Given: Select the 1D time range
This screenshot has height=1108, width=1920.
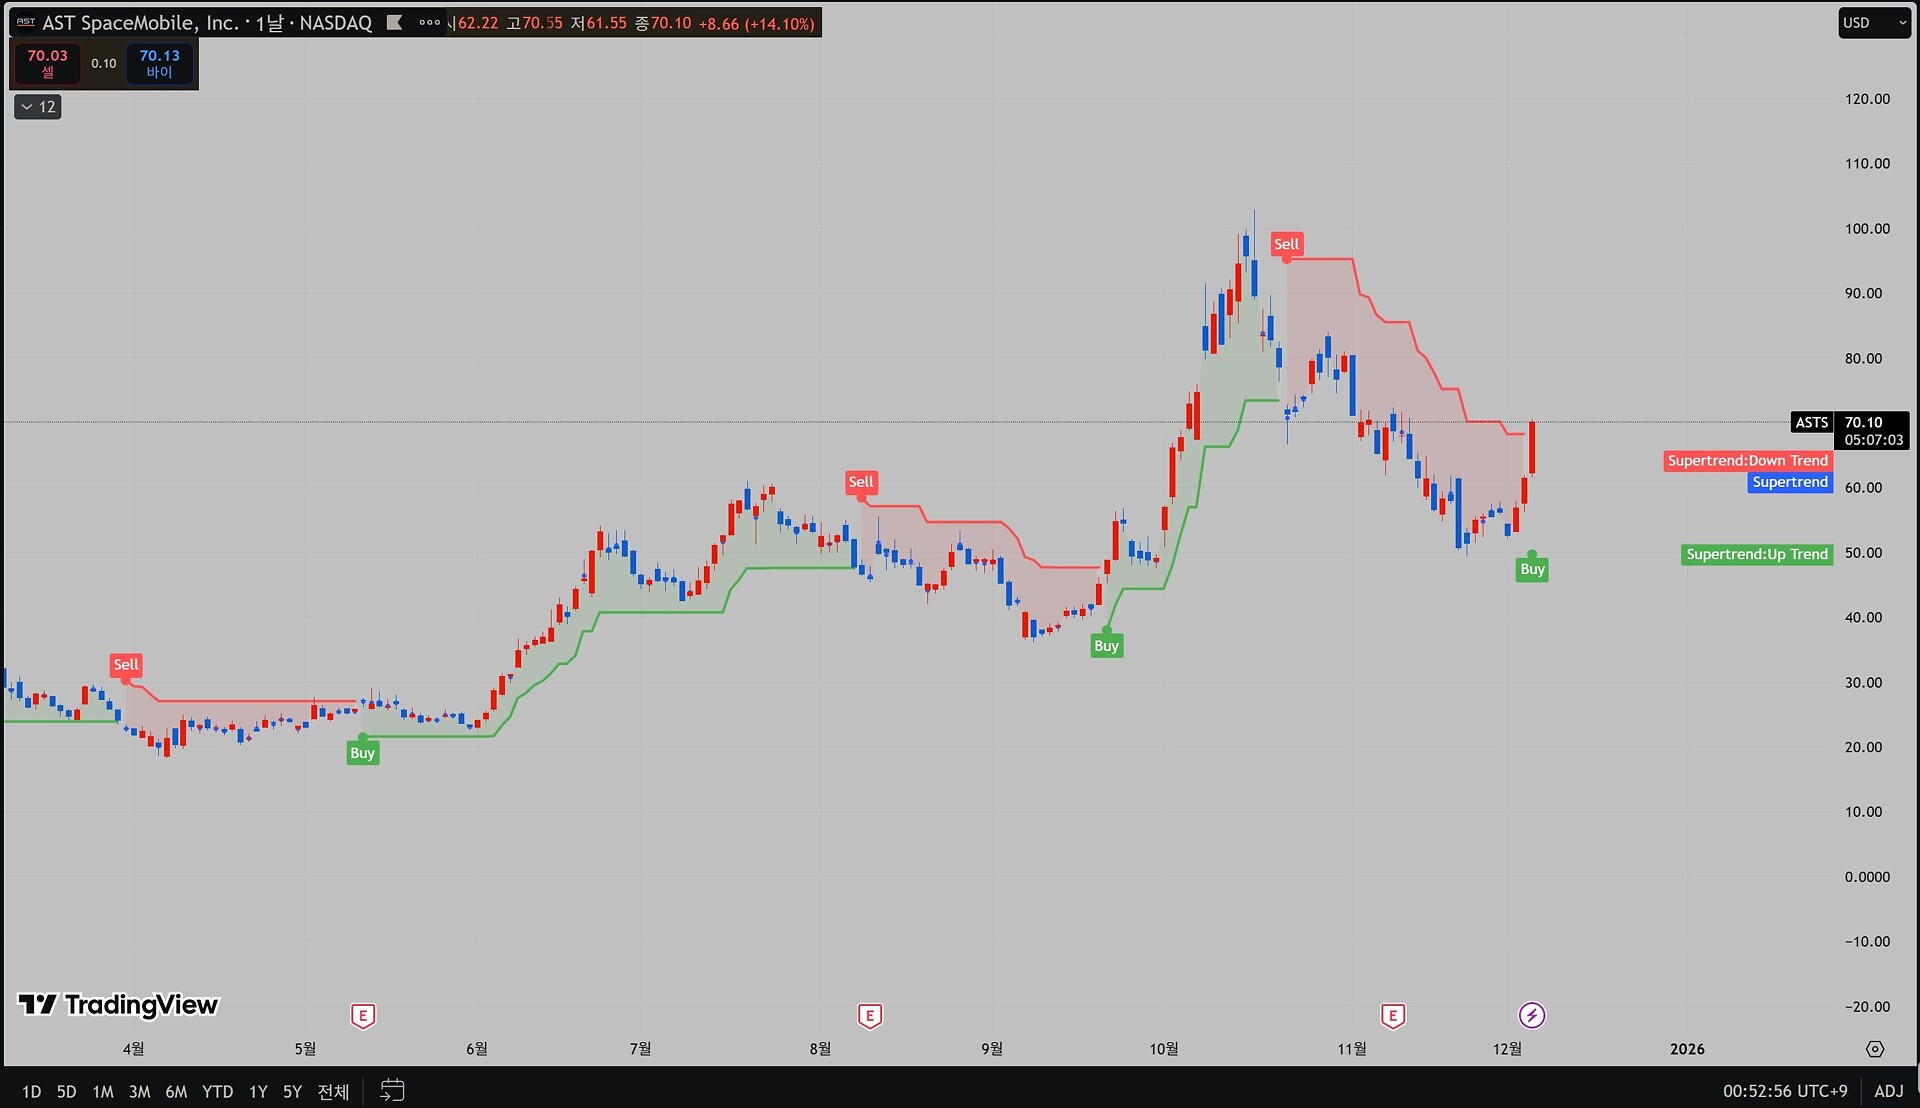Looking at the screenshot, I should click(x=31, y=1091).
